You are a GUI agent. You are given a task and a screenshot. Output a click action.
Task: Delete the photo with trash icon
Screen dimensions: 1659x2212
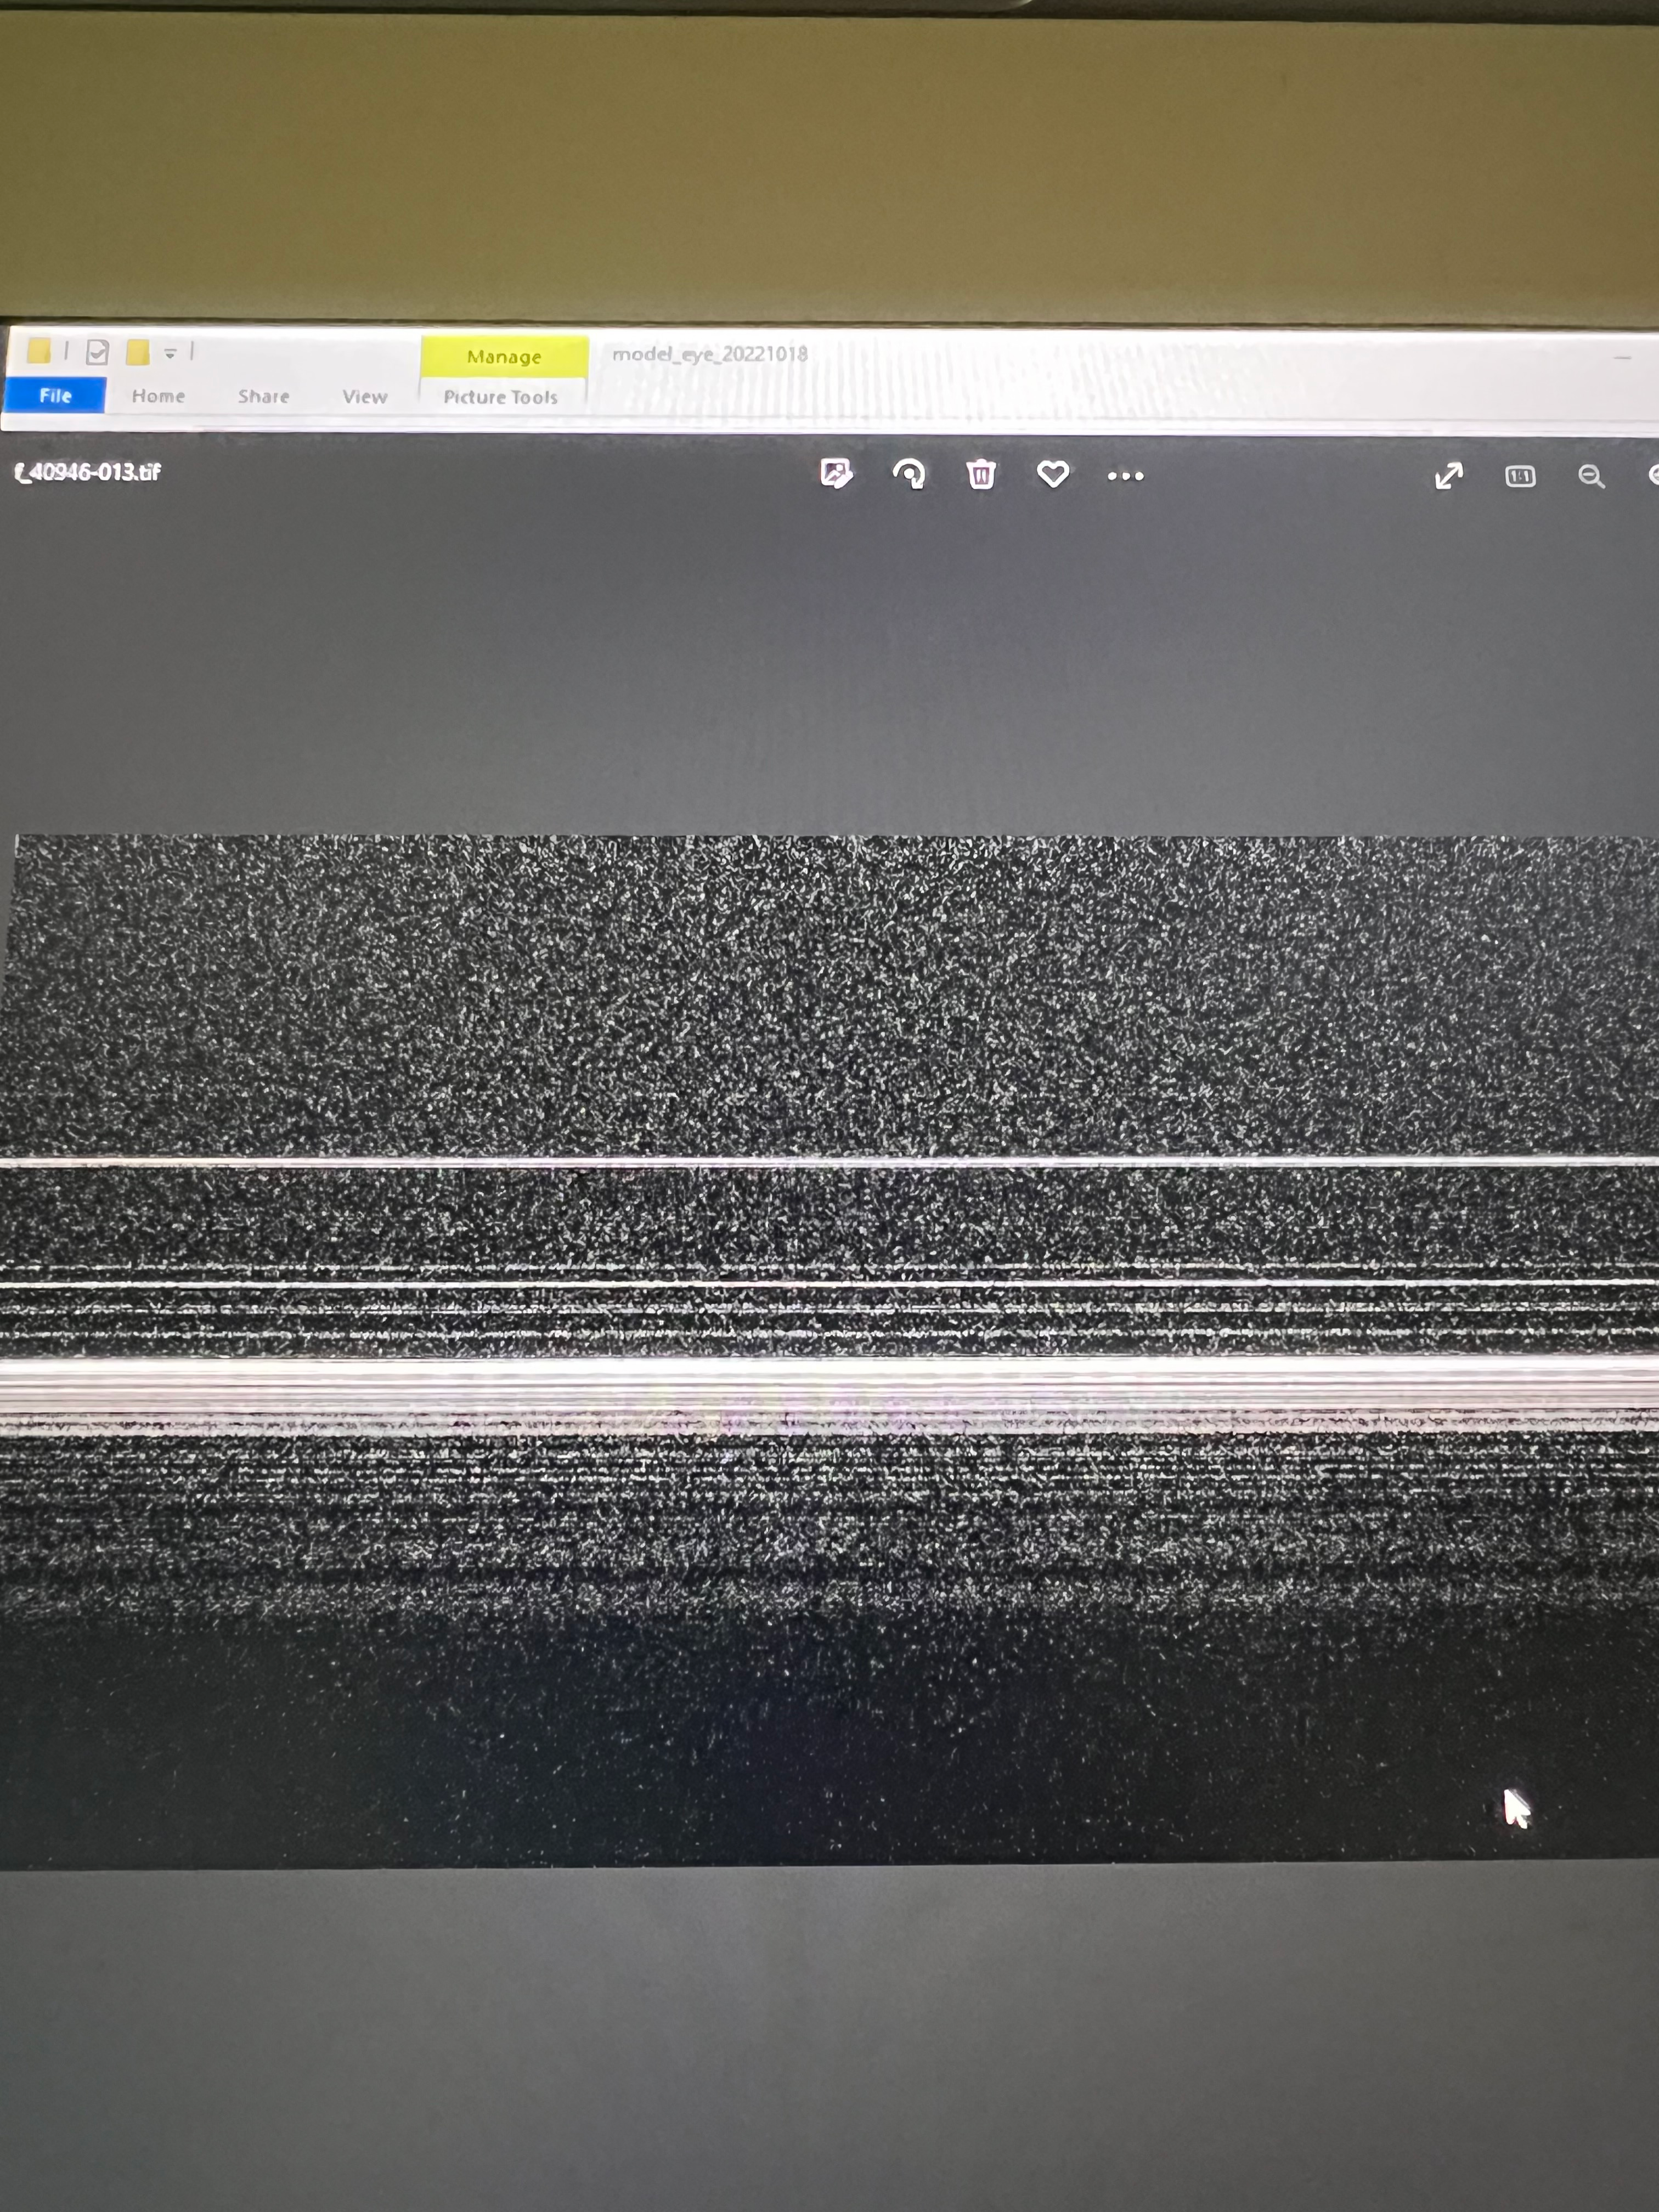[x=981, y=474]
